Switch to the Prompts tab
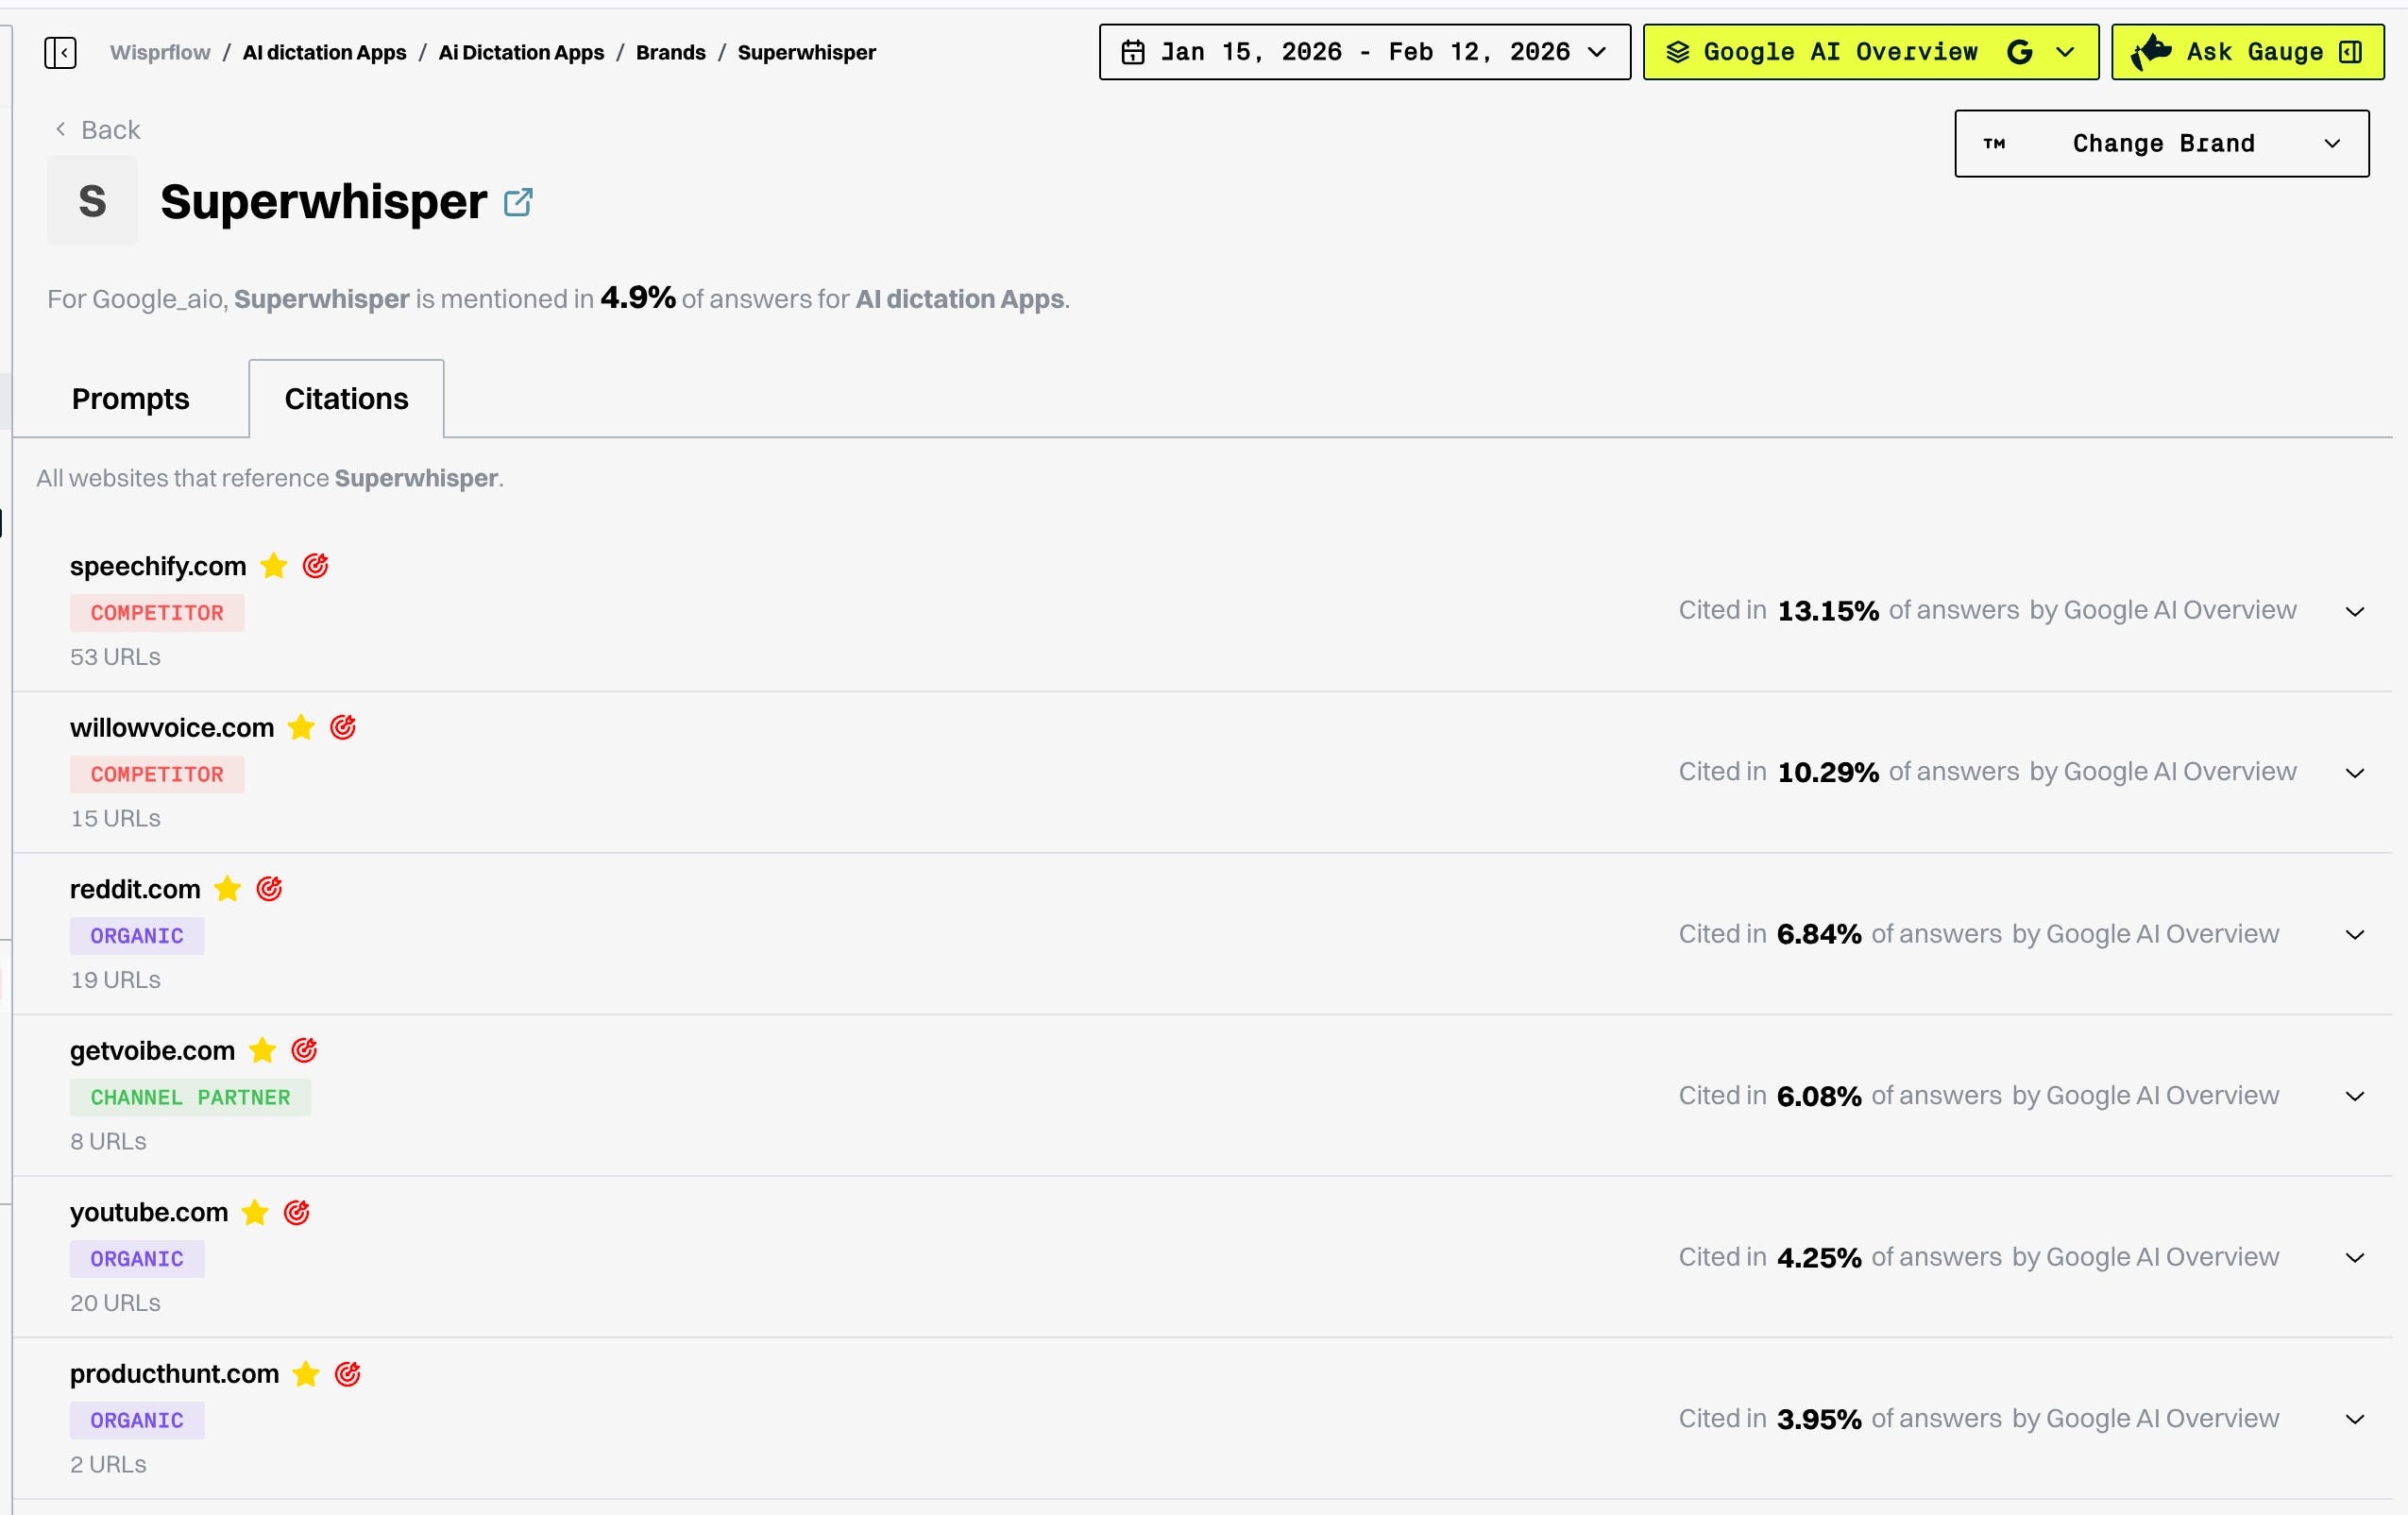This screenshot has width=2408, height=1515. [x=130, y=399]
